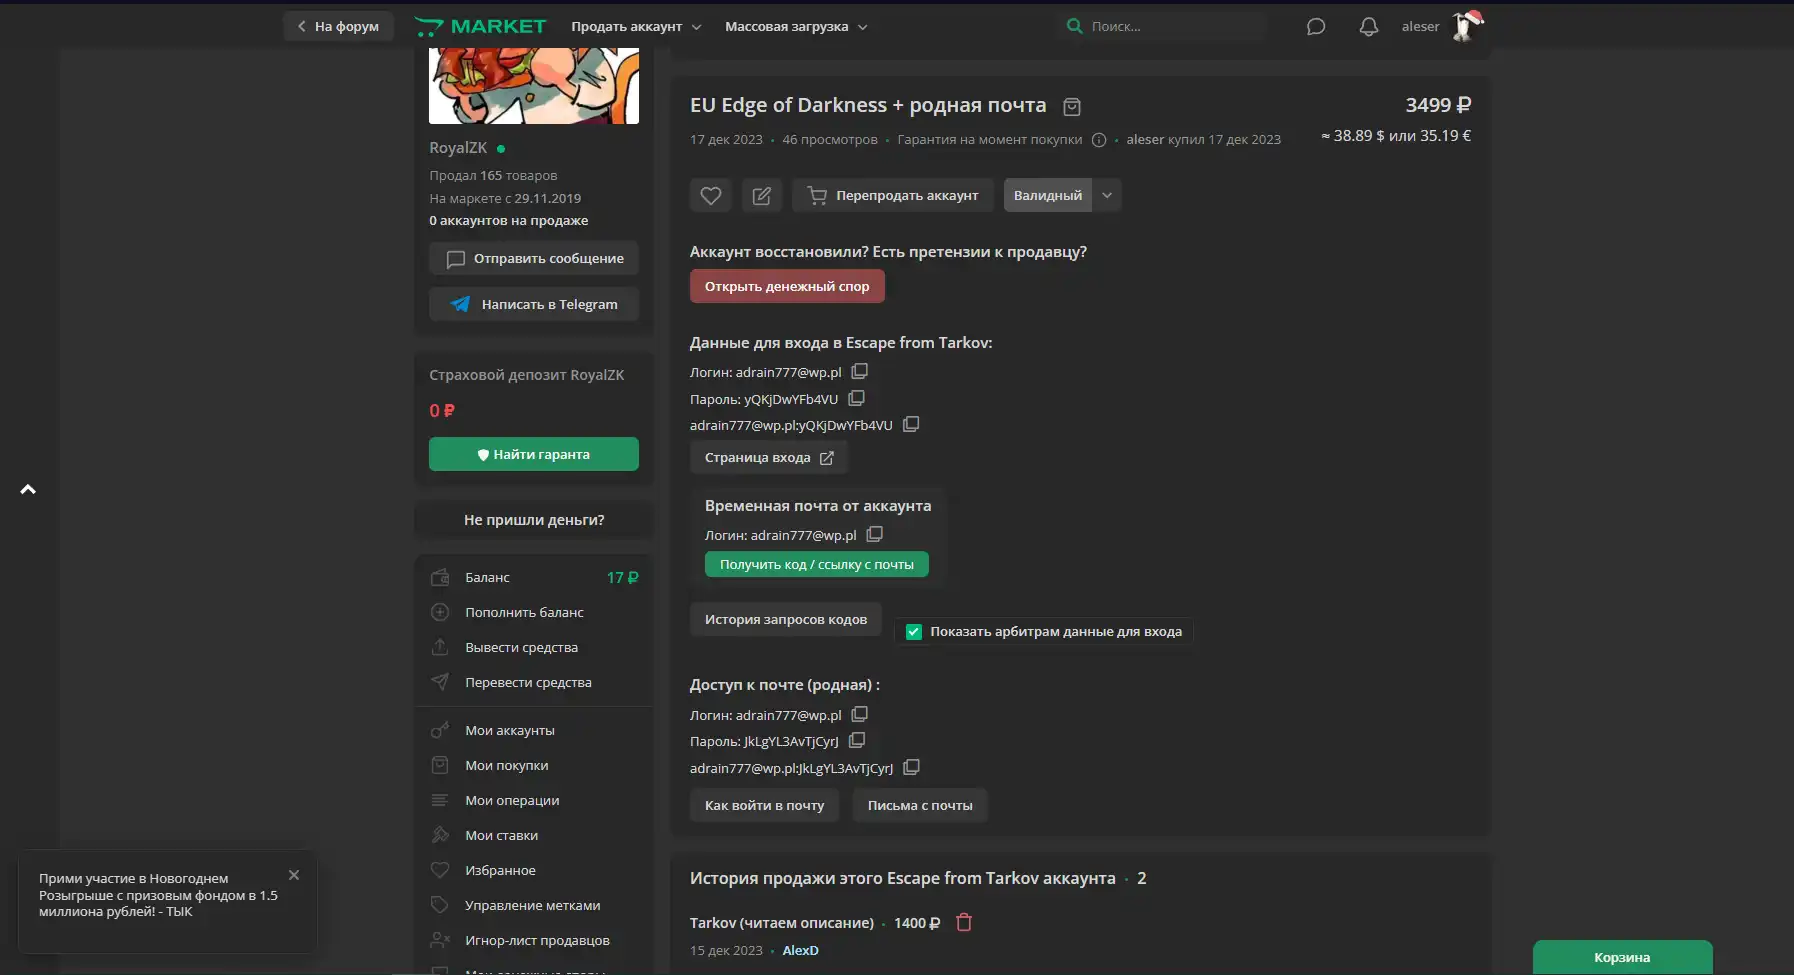Copy mail pair adrain777@wp.pl:JkLgYL3AvTjCyrJ
The width and height of the screenshot is (1794, 975).
point(912,767)
